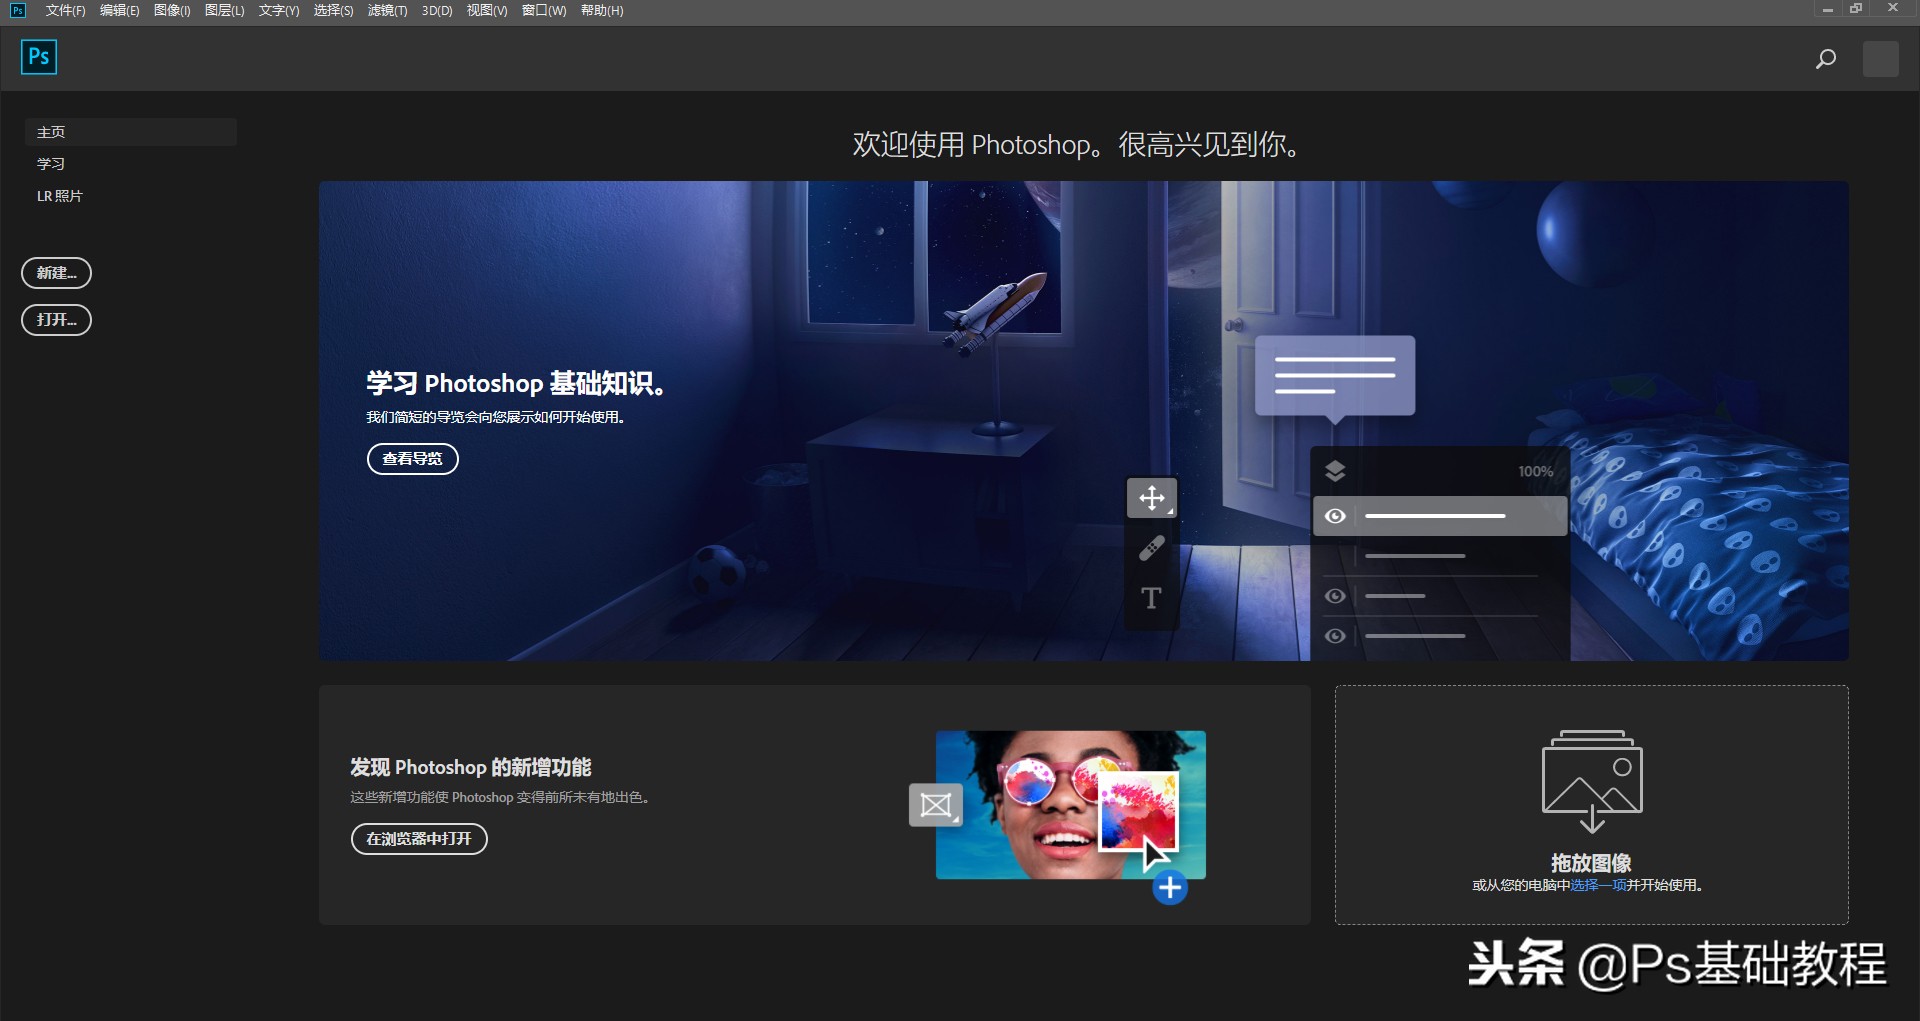Select the Move tool icon in banner overlay
The image size is (1920, 1021).
tap(1151, 497)
